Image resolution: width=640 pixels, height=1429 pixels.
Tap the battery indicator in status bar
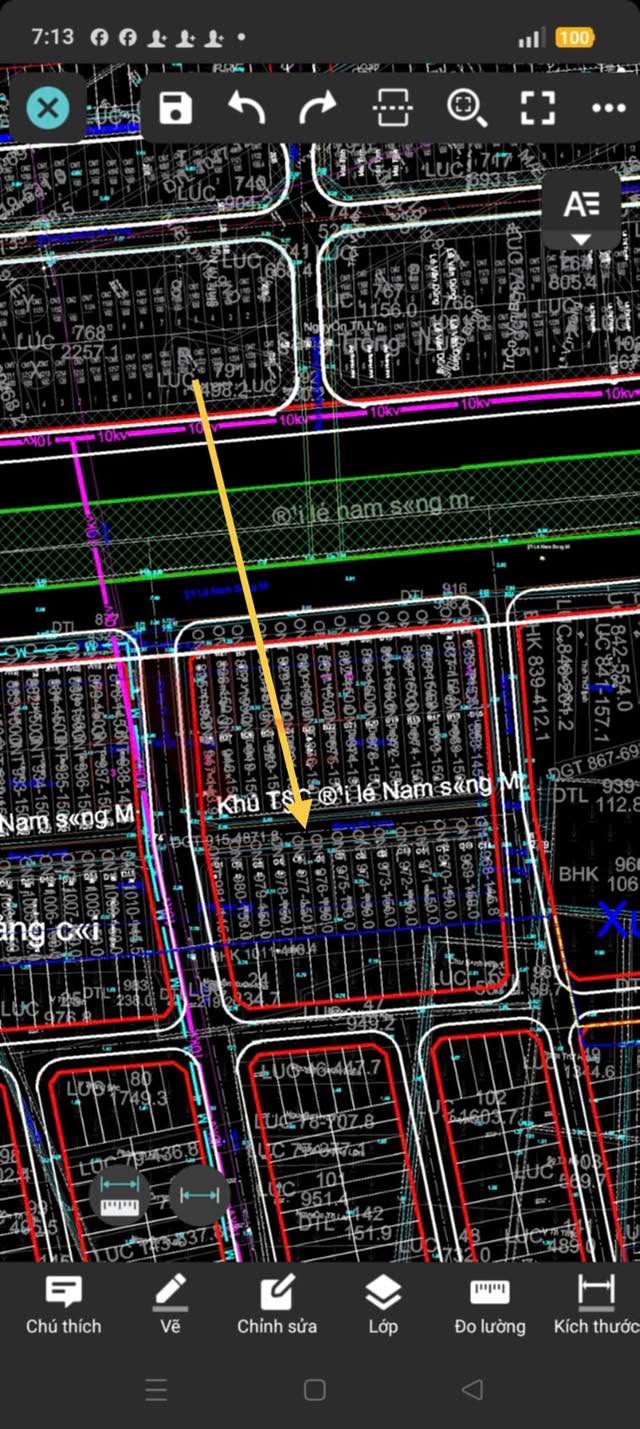(x=574, y=38)
